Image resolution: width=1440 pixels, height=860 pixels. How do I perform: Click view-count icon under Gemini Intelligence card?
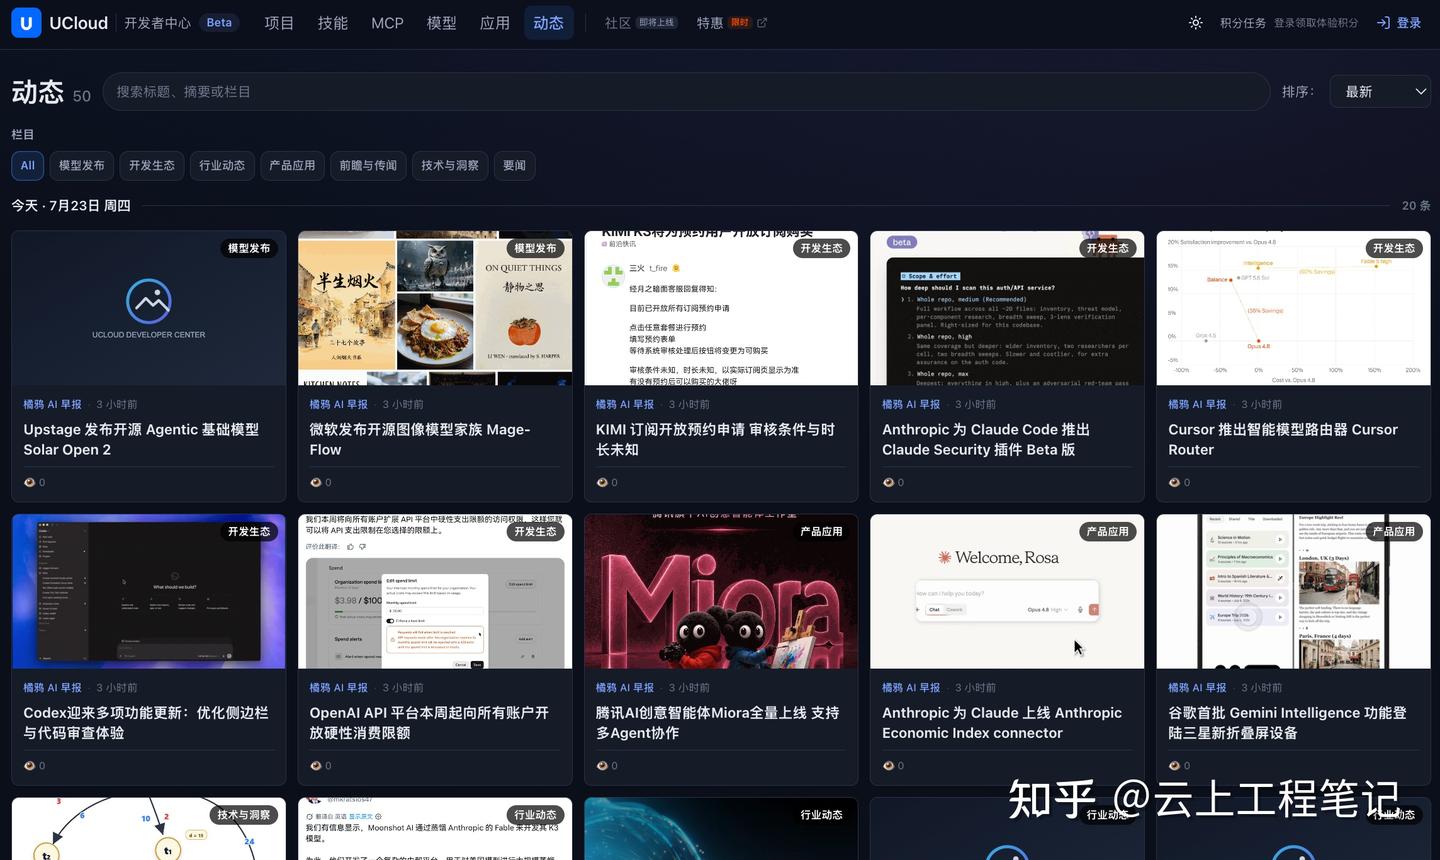pyautogui.click(x=1174, y=766)
